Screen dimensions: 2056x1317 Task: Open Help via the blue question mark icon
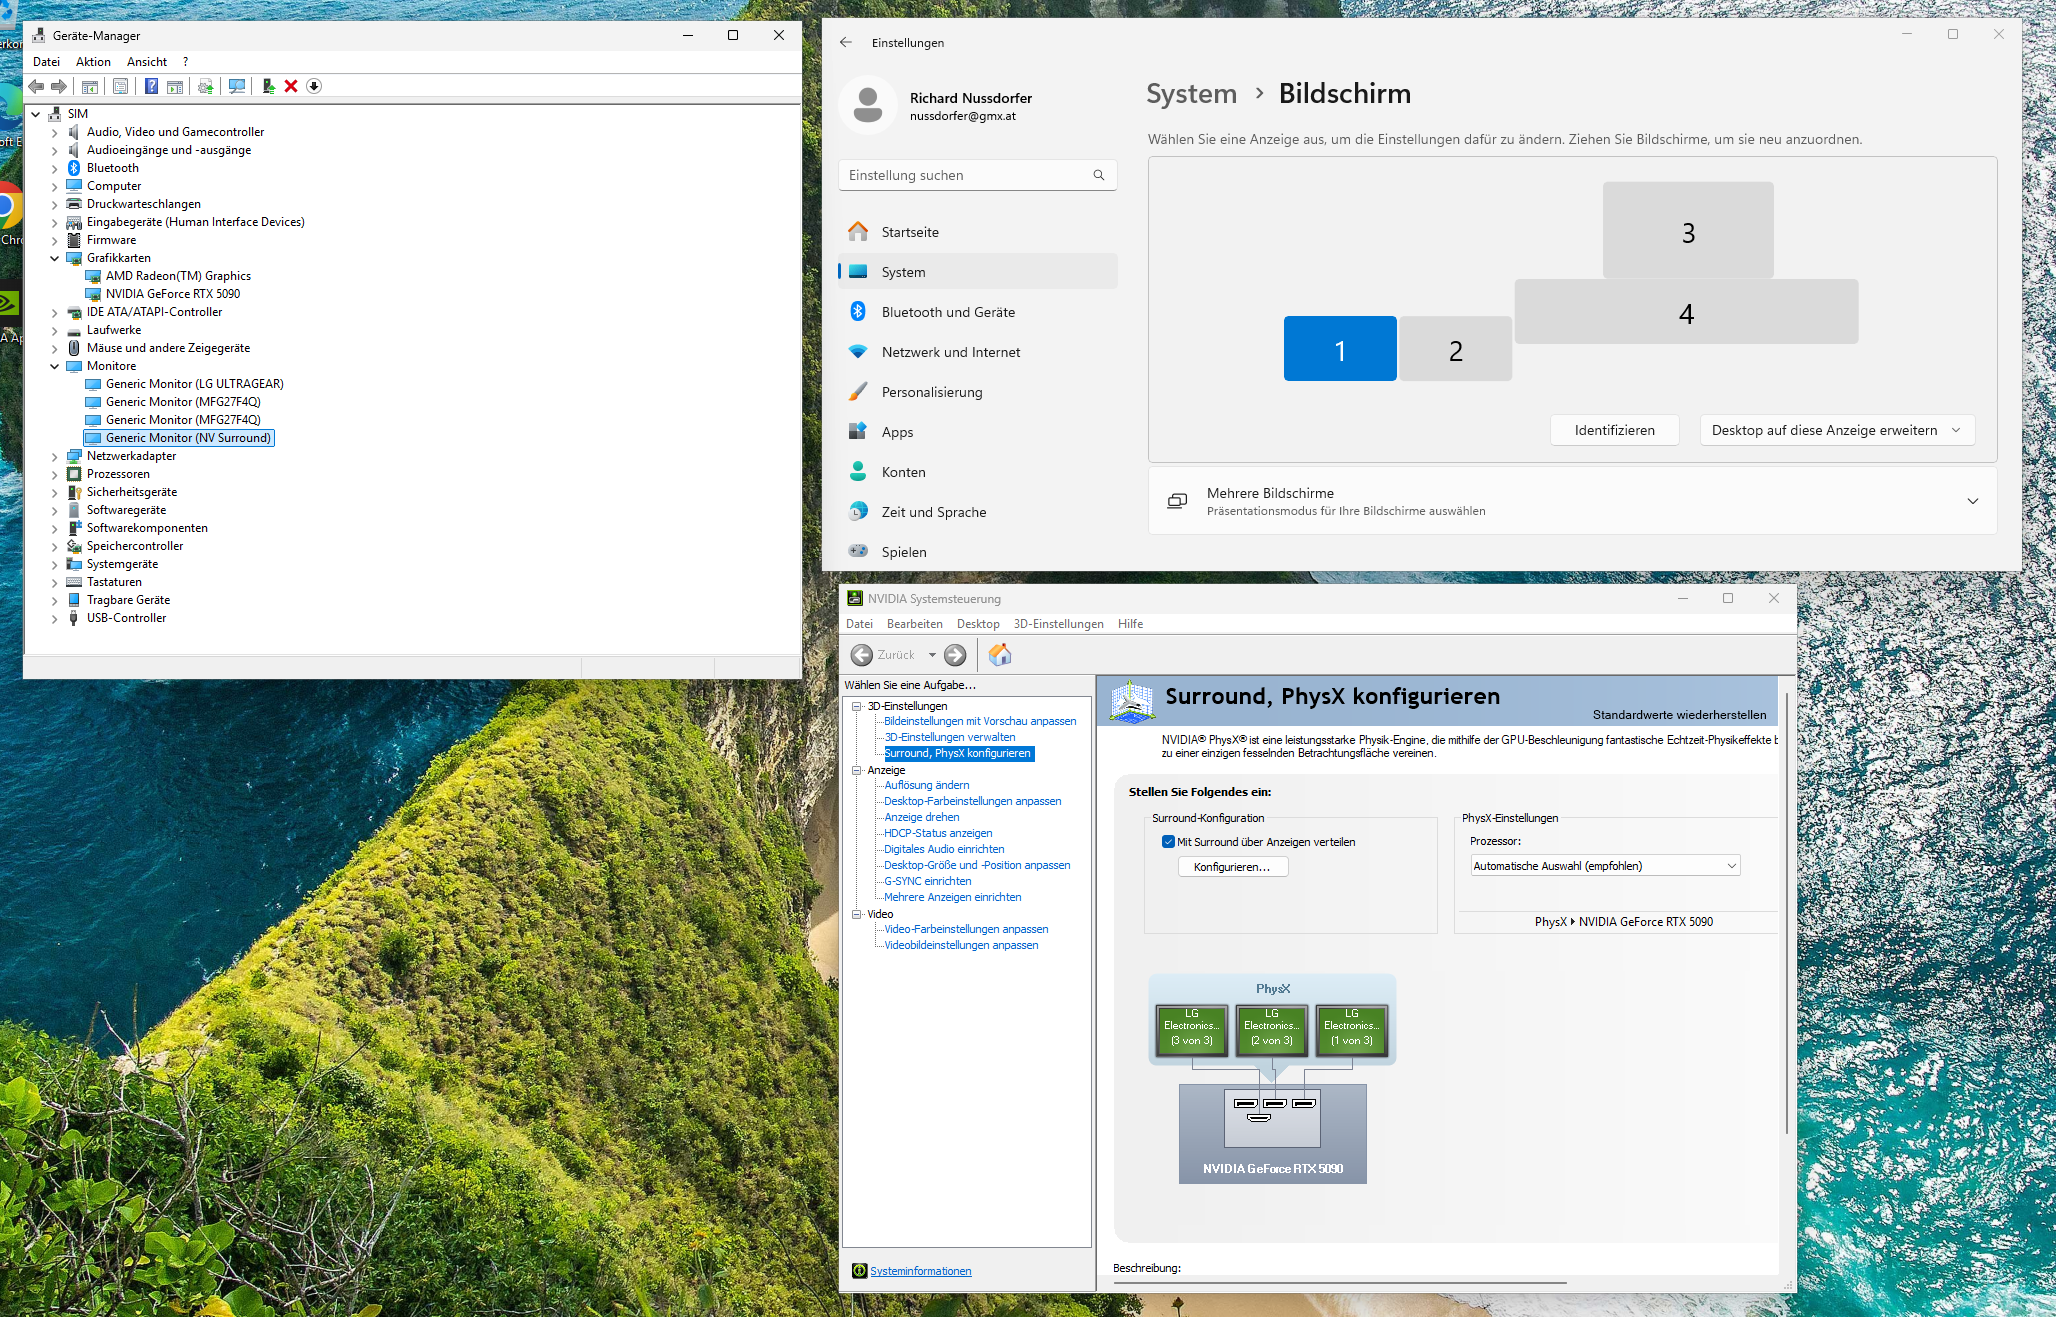tap(151, 86)
